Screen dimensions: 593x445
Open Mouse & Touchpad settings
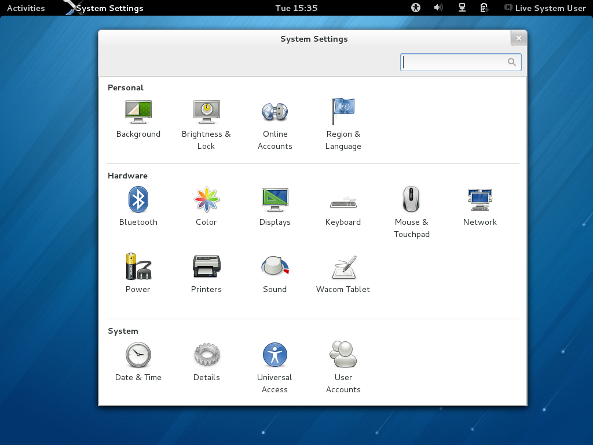tap(411, 212)
